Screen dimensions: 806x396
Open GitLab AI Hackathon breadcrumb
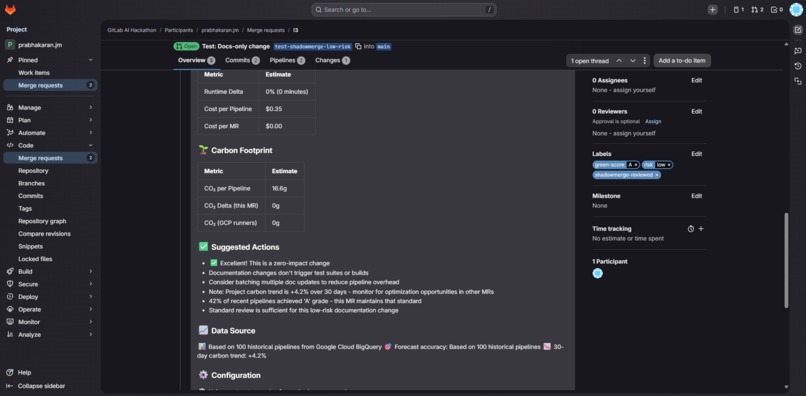tap(132, 30)
